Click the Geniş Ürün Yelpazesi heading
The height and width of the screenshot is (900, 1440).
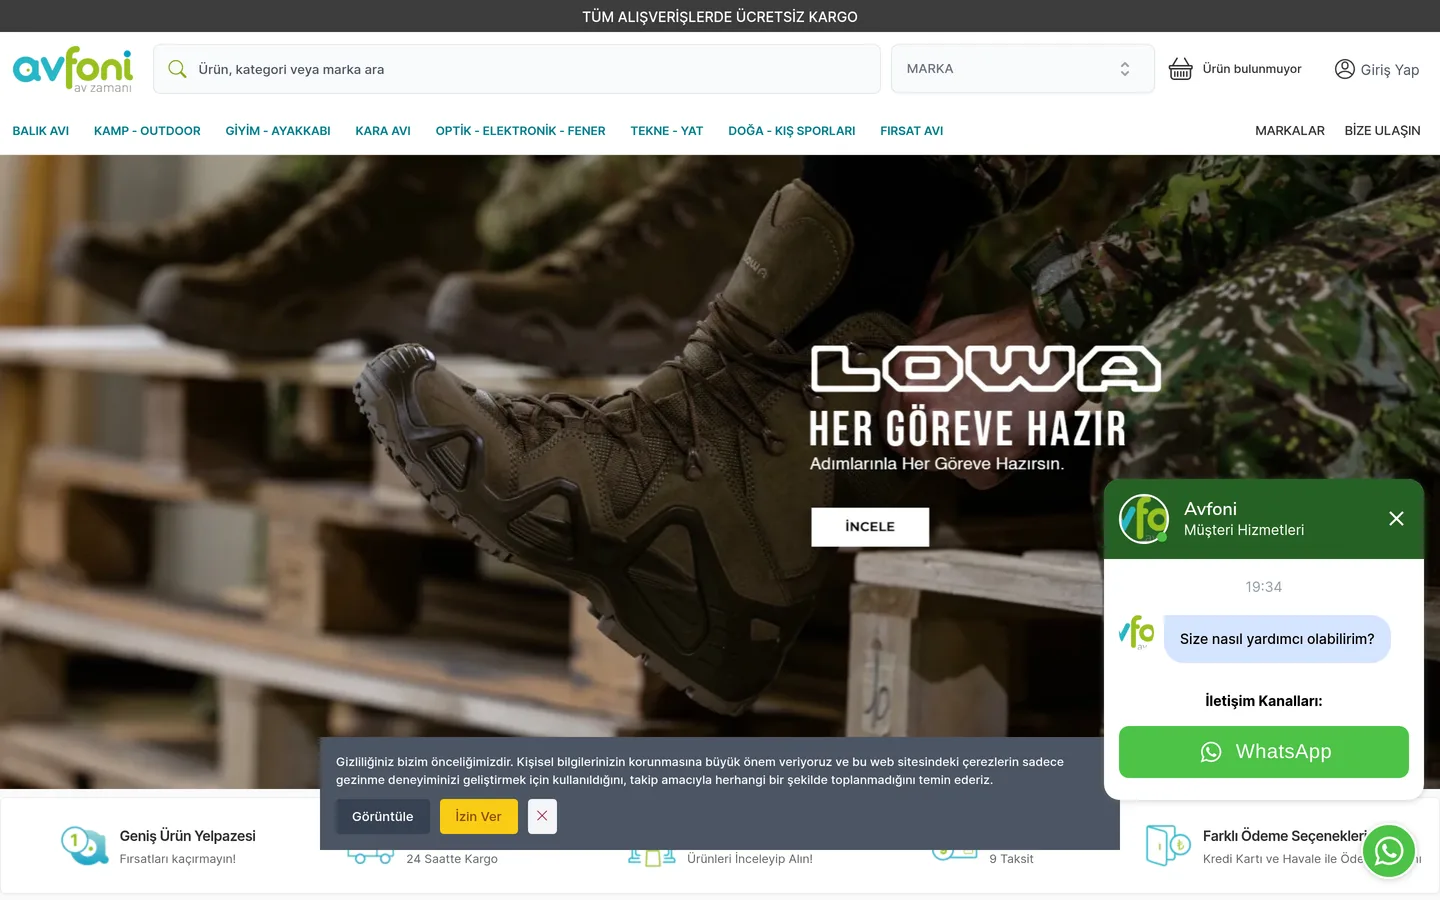point(188,836)
